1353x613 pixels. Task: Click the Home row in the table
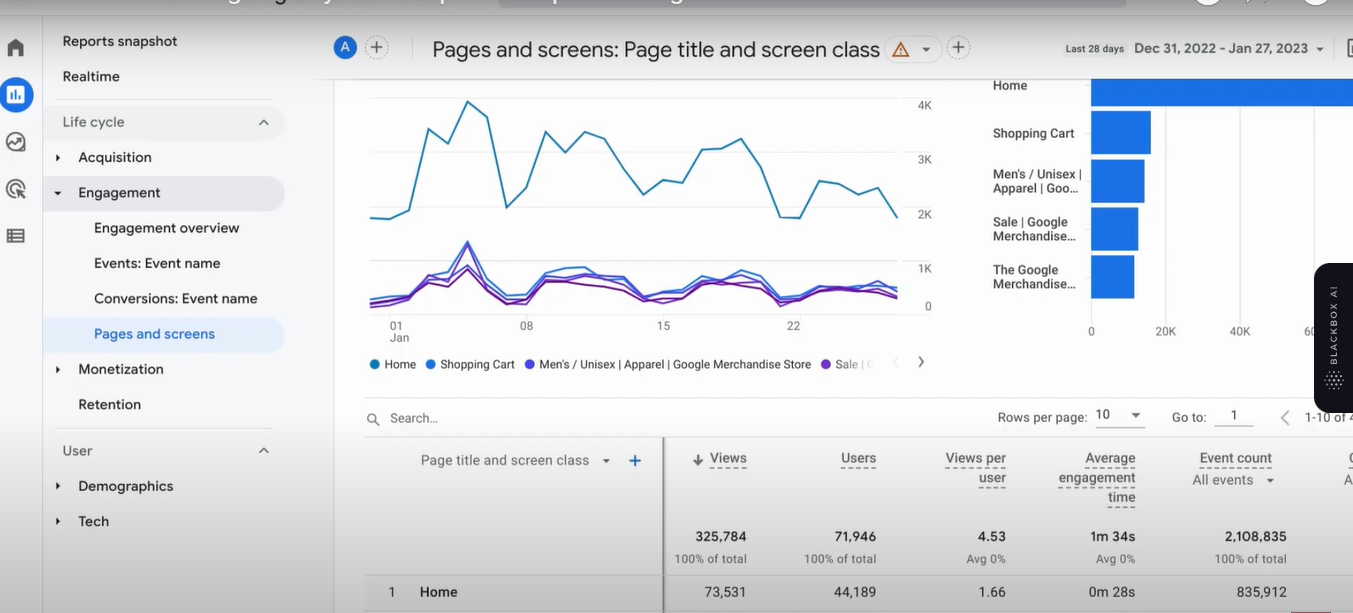tap(858, 593)
